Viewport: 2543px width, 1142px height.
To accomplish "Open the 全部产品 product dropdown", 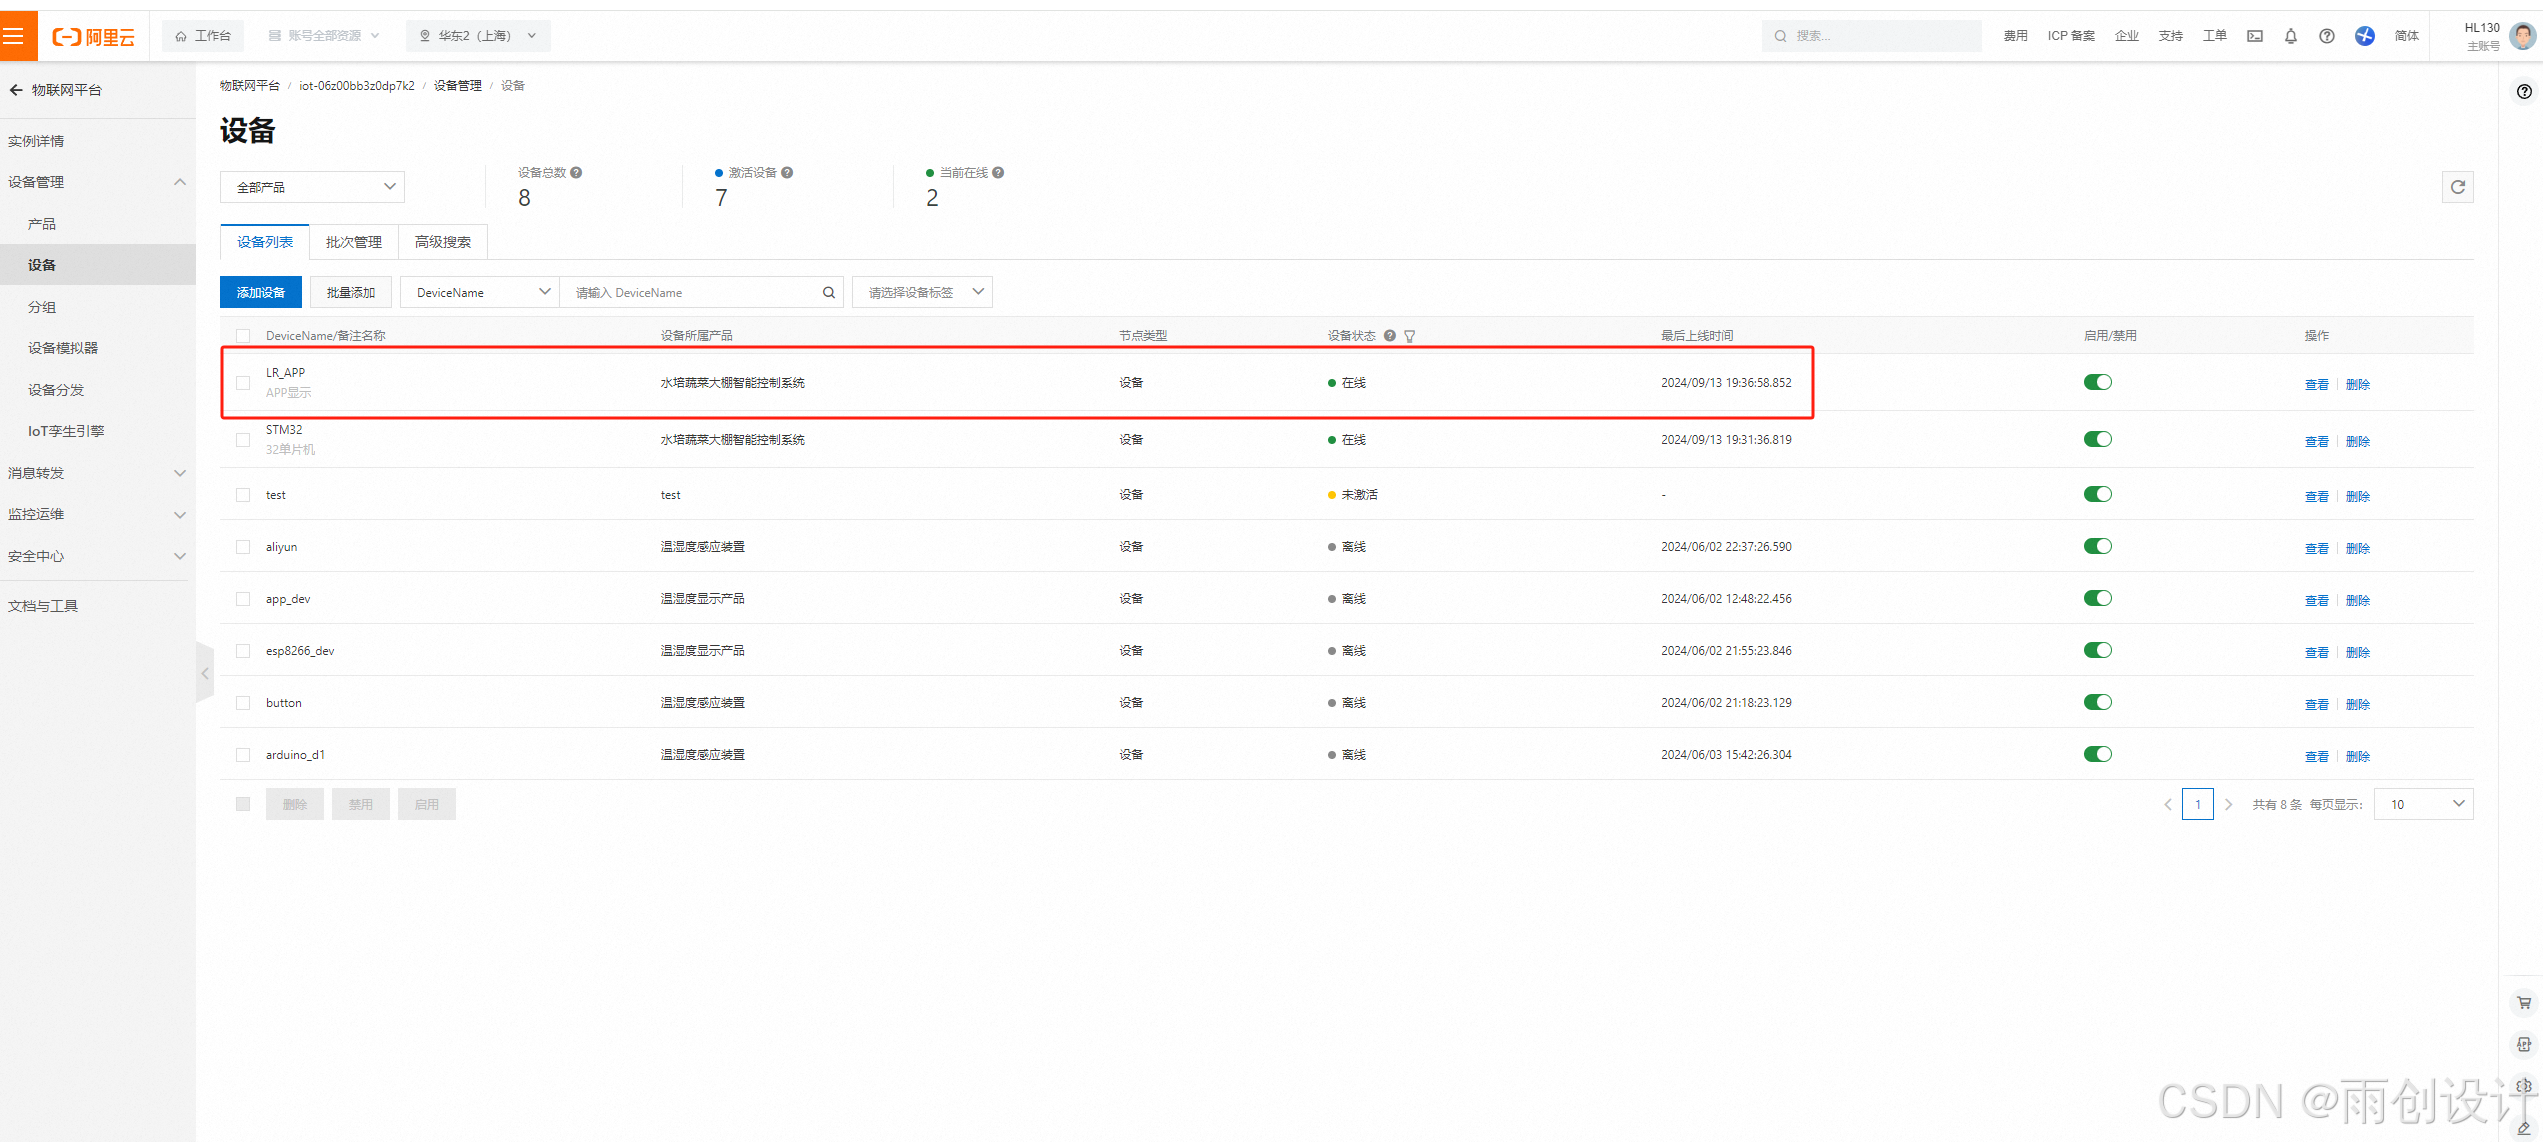I will [x=313, y=187].
